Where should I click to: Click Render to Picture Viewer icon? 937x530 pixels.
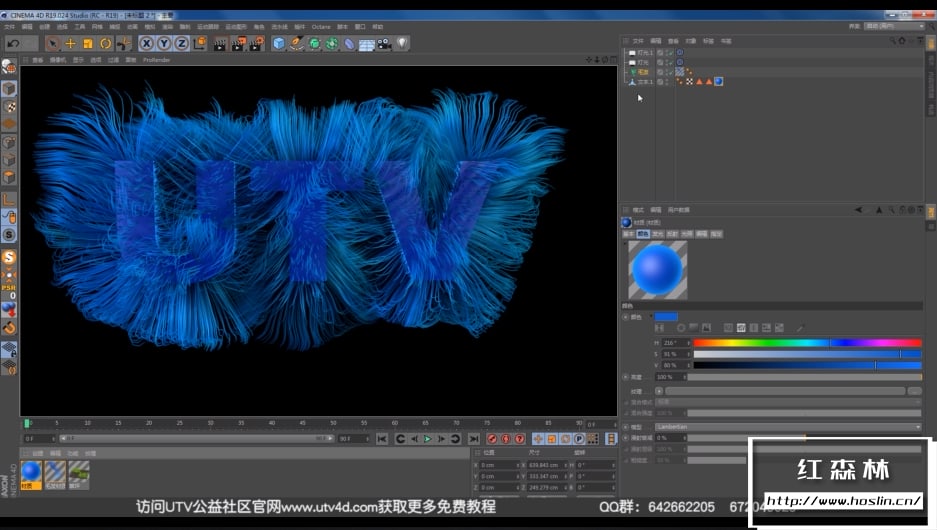pos(238,44)
